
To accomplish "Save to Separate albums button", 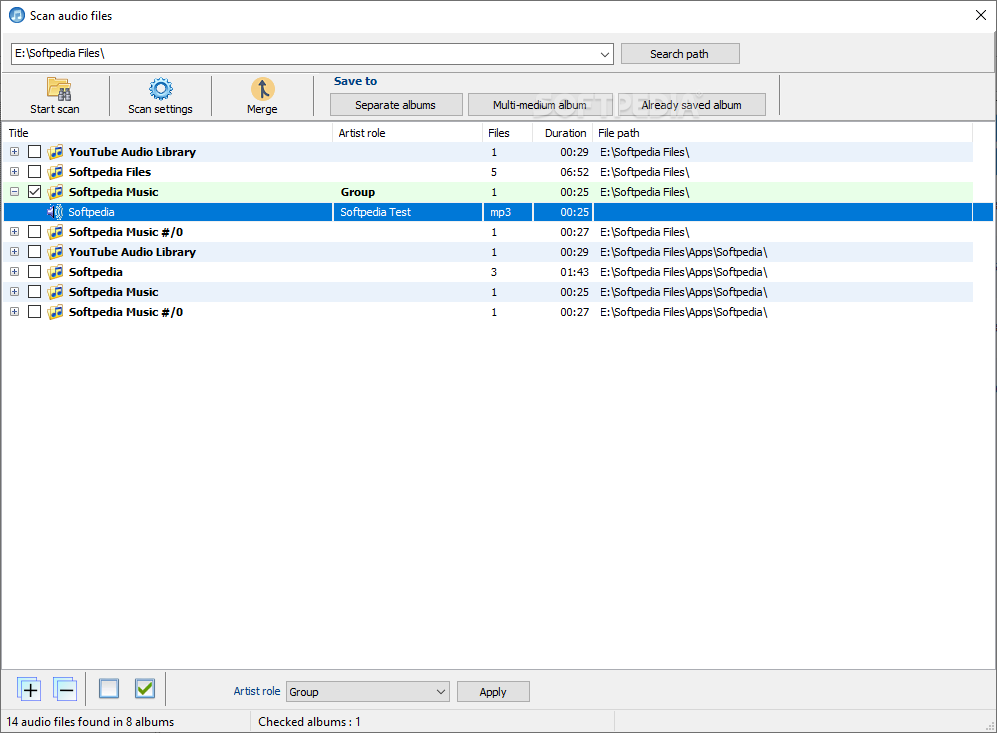I will point(395,105).
